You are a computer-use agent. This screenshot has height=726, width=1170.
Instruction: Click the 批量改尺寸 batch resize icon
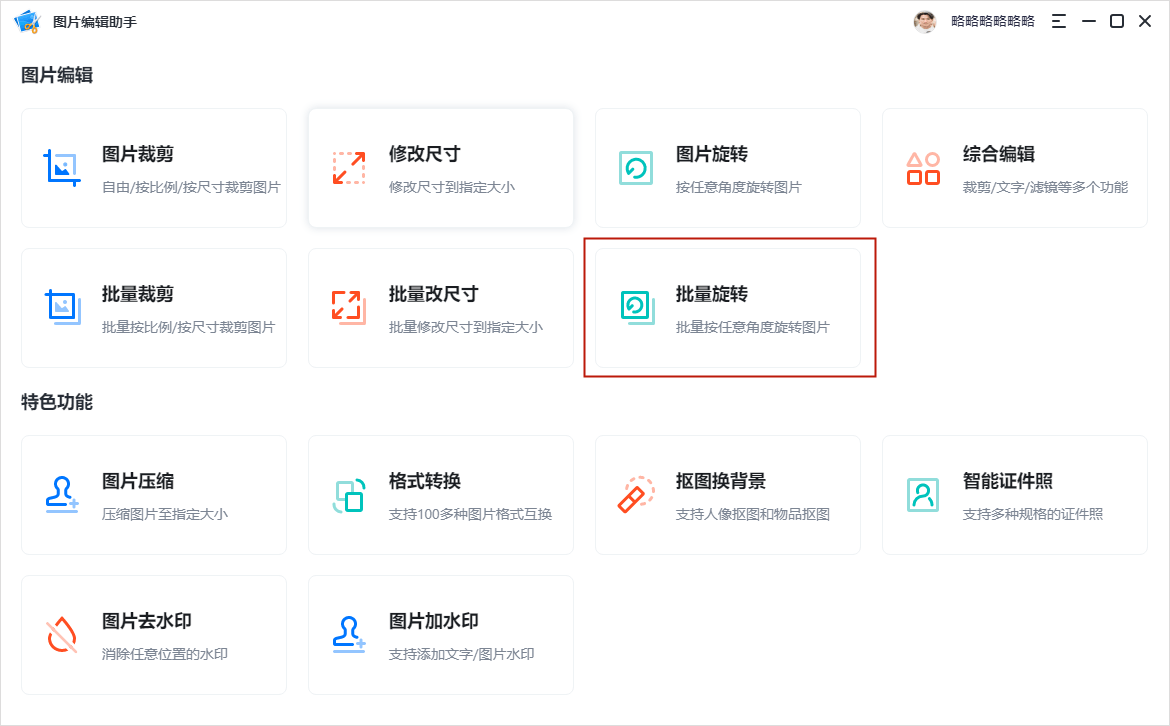[x=348, y=307]
